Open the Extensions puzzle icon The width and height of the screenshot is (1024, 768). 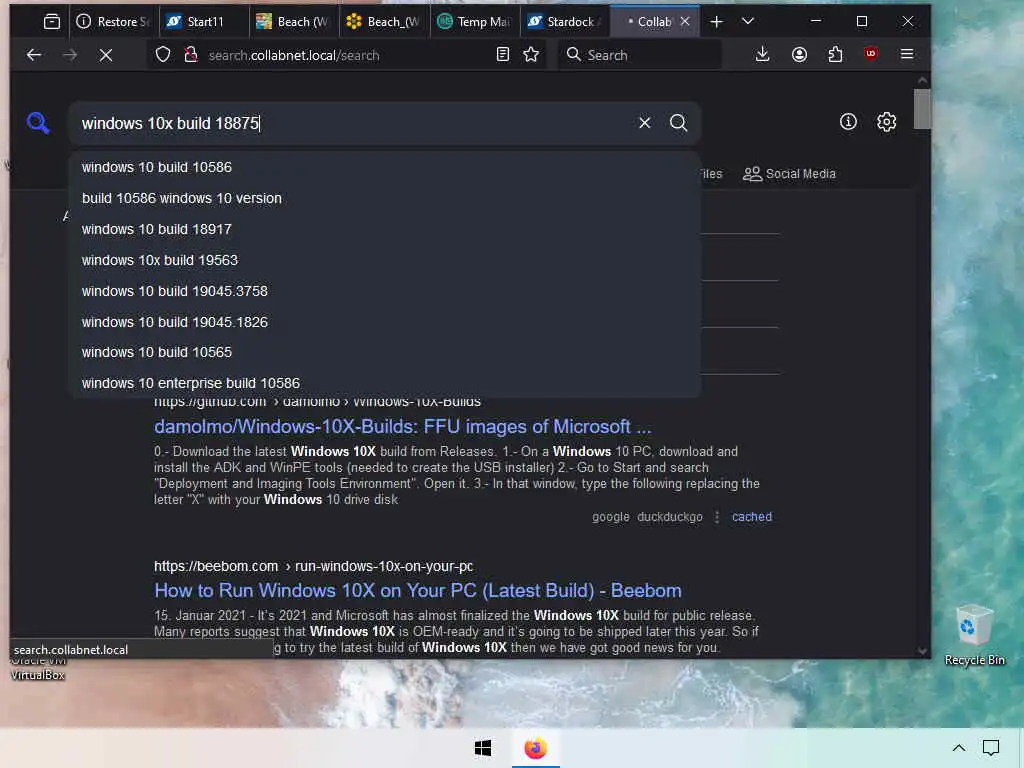coord(835,54)
